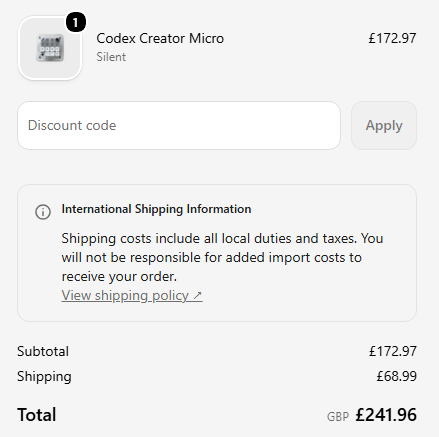Viewport: 439px width, 437px height.
Task: Click the shipping duties and taxes paragraph
Action: click(222, 257)
